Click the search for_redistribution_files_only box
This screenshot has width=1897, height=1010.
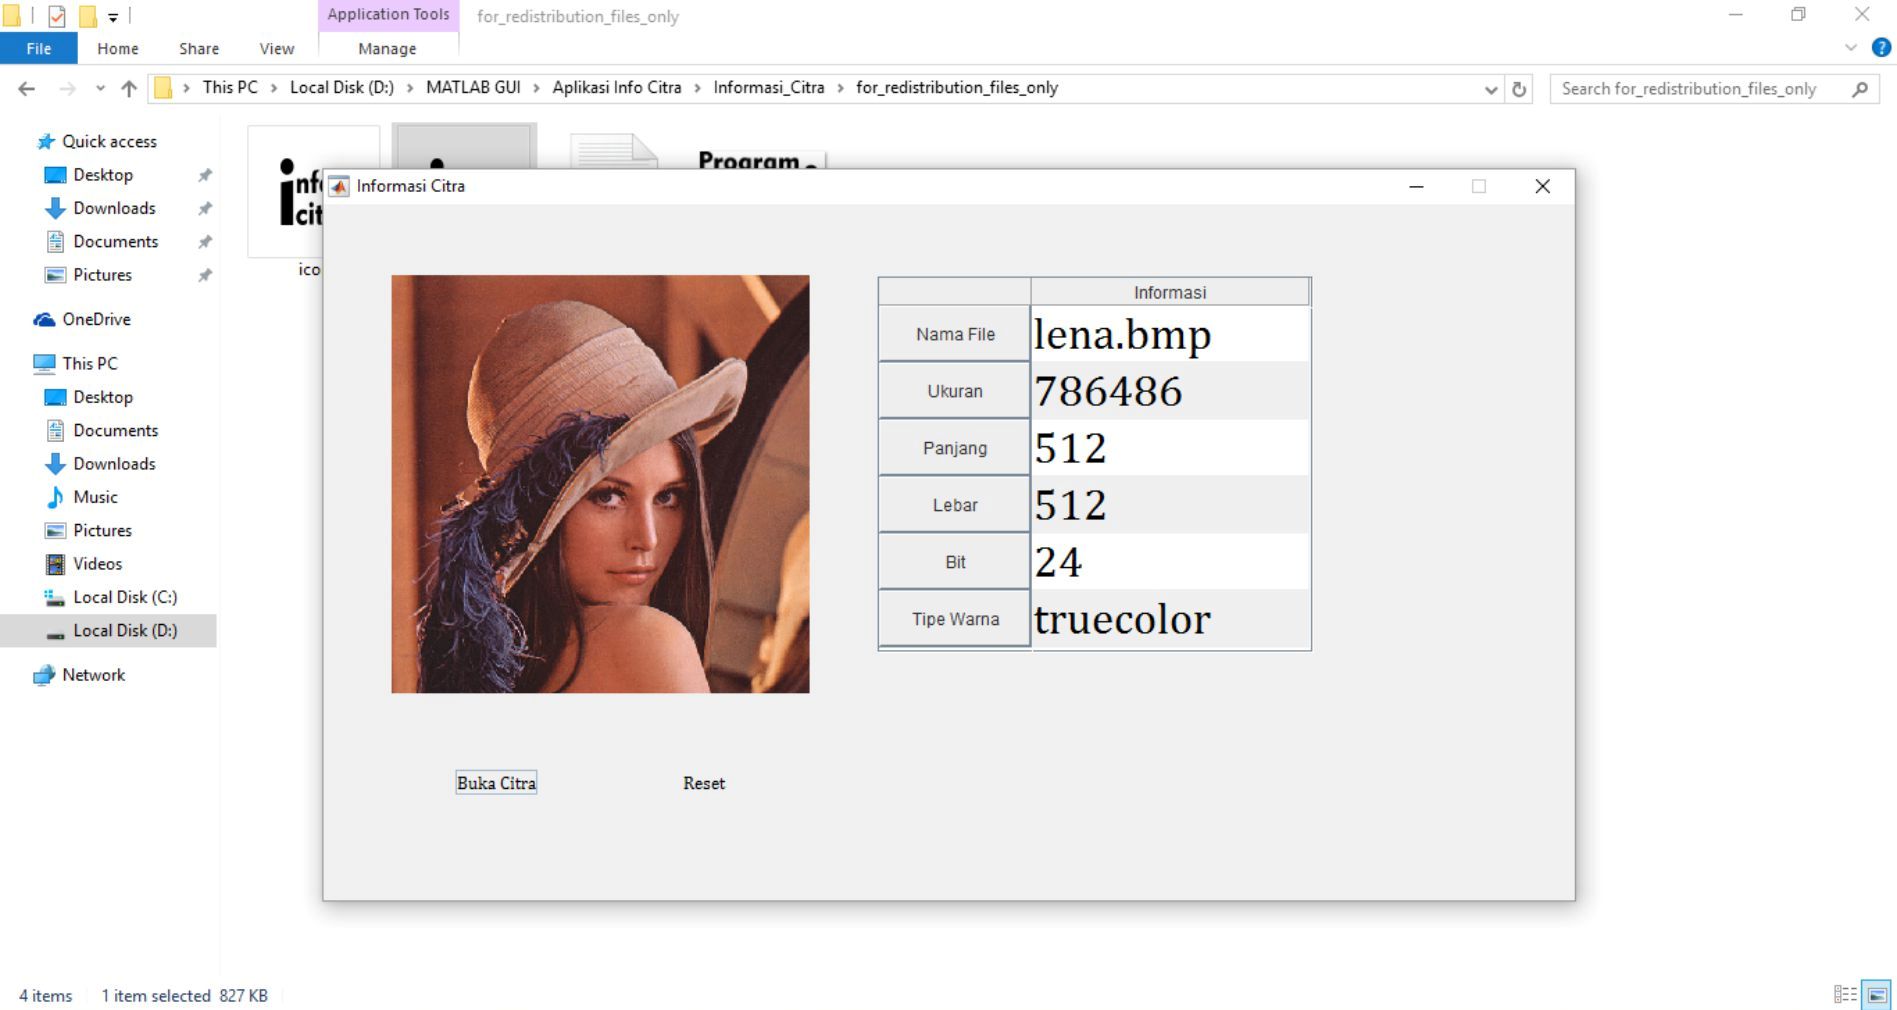click(1700, 89)
